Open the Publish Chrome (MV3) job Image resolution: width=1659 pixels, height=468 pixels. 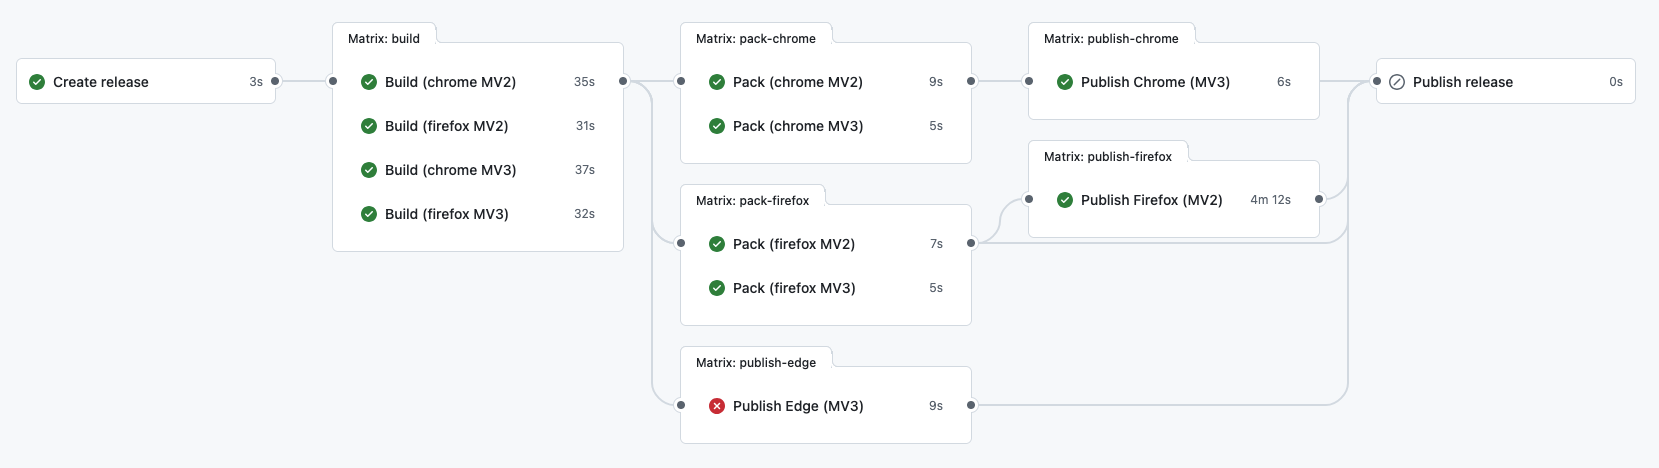[1174, 82]
